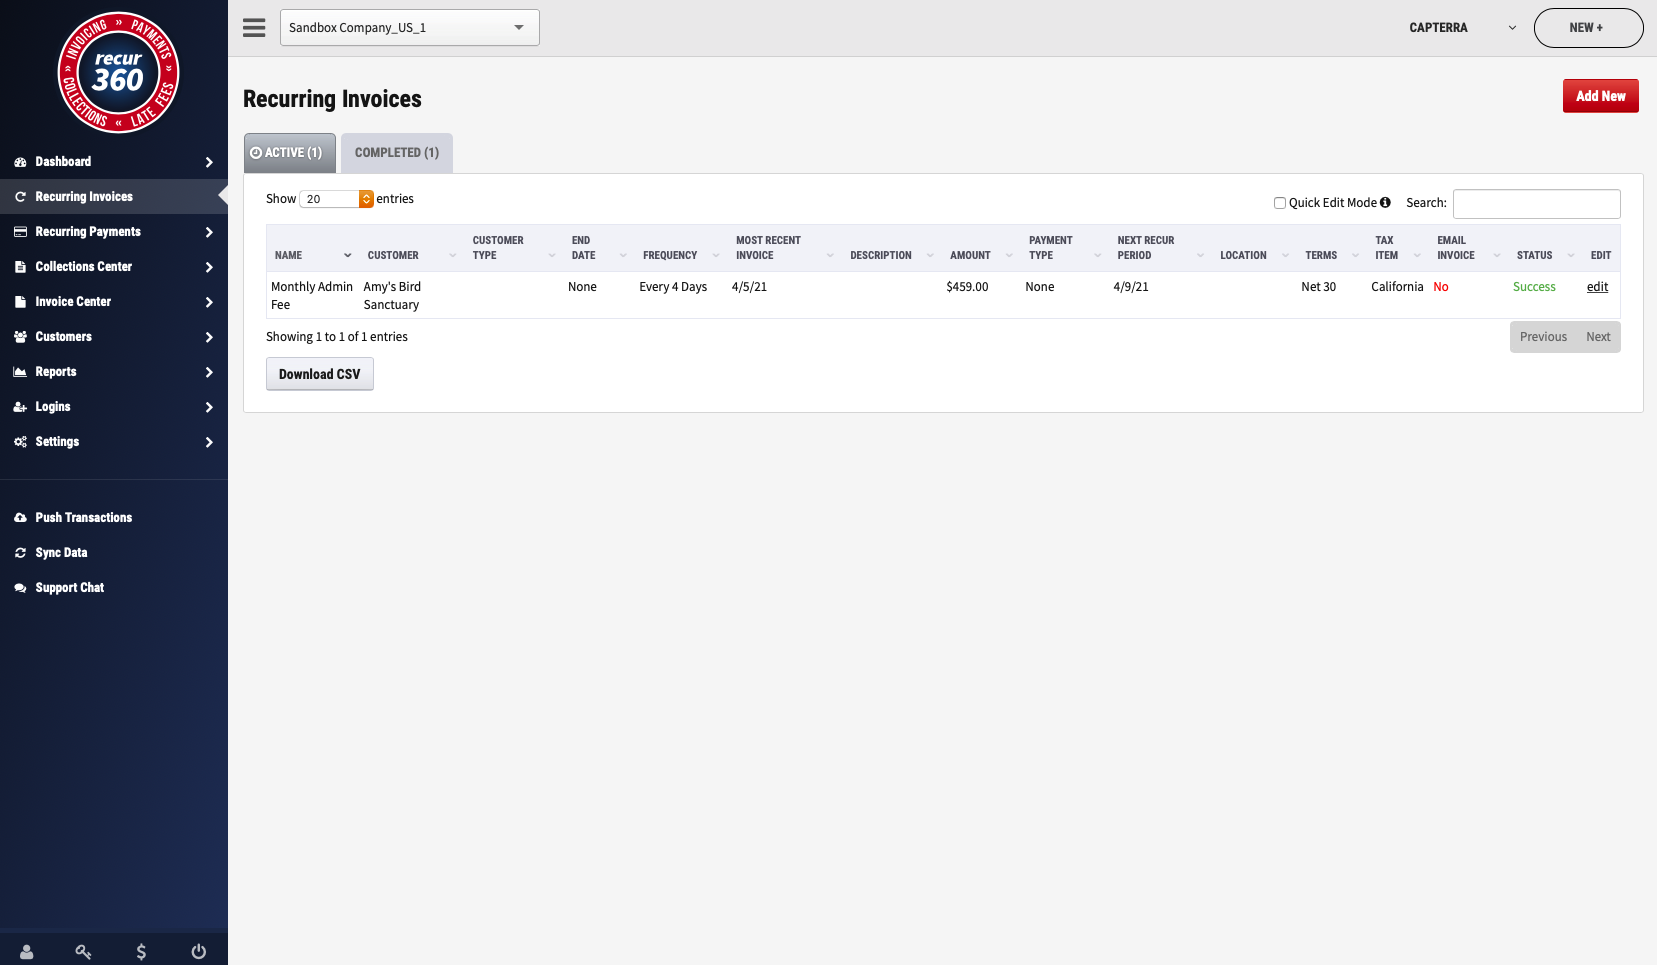This screenshot has width=1657, height=965.
Task: Click the Download CSV button
Action: point(319,373)
